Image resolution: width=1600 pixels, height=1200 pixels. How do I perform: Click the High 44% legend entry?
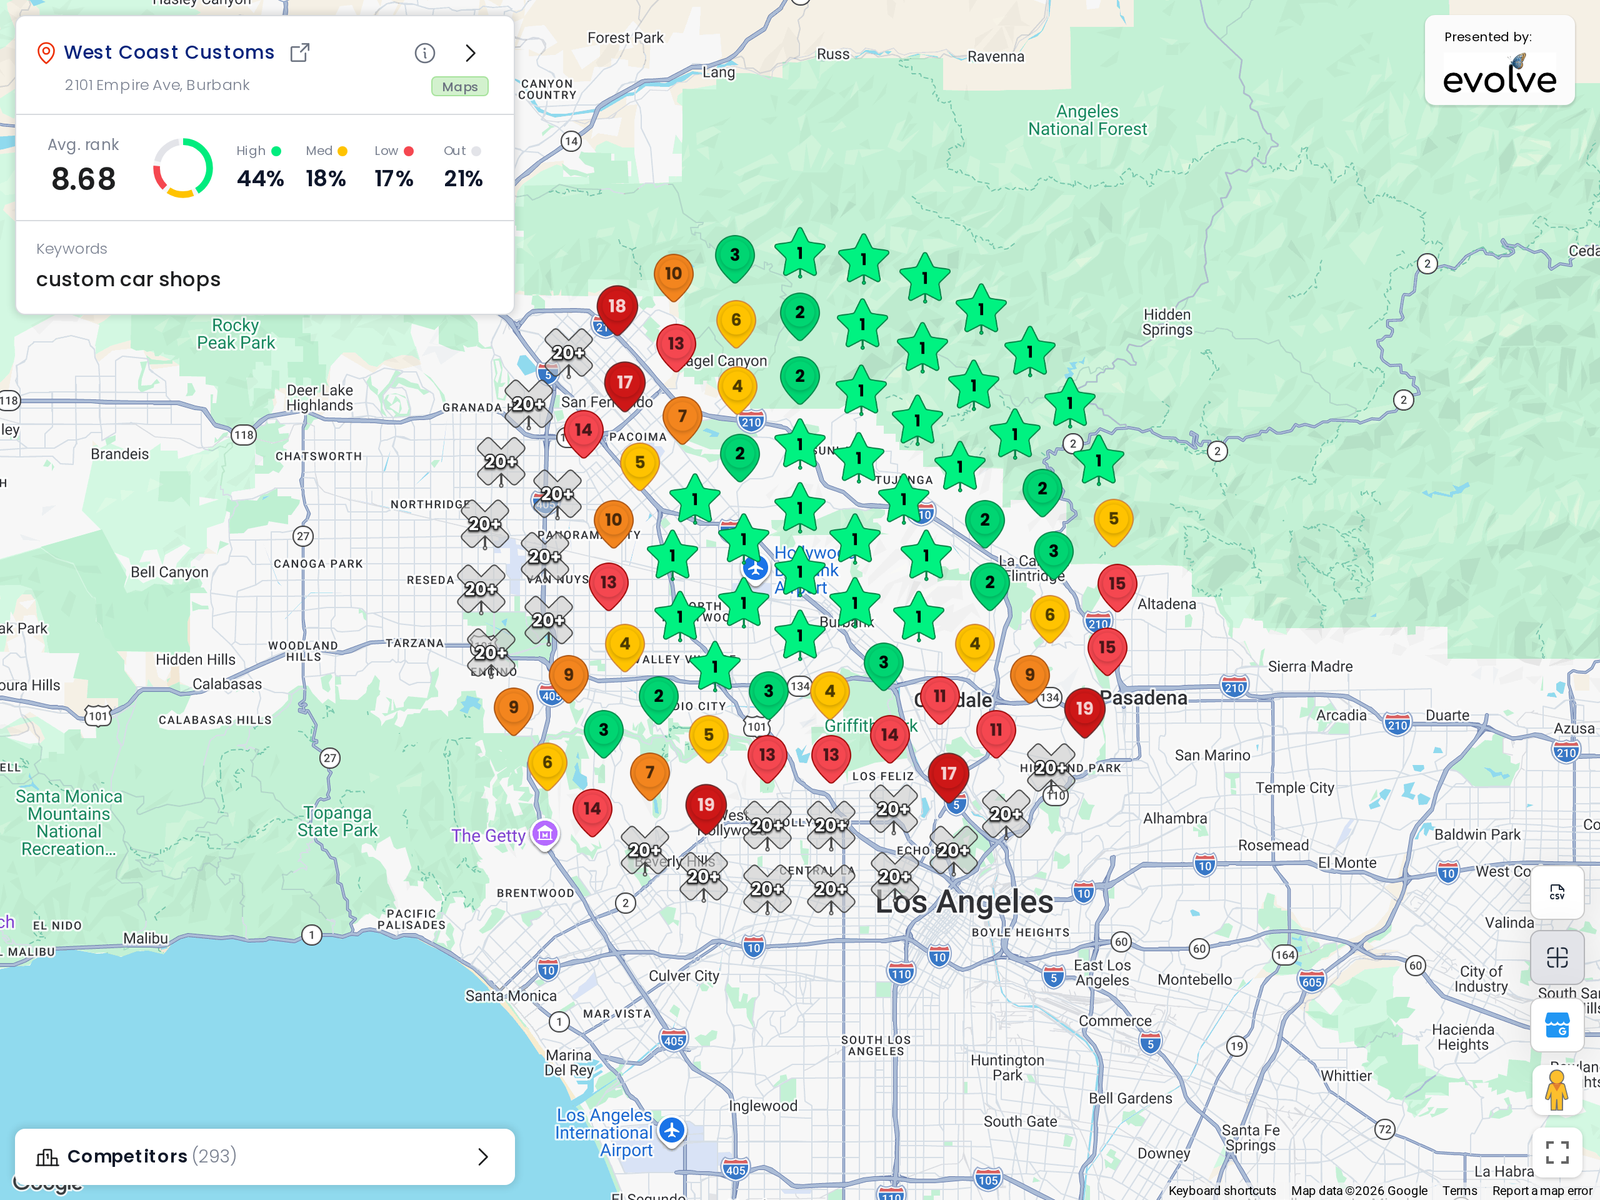coord(260,167)
